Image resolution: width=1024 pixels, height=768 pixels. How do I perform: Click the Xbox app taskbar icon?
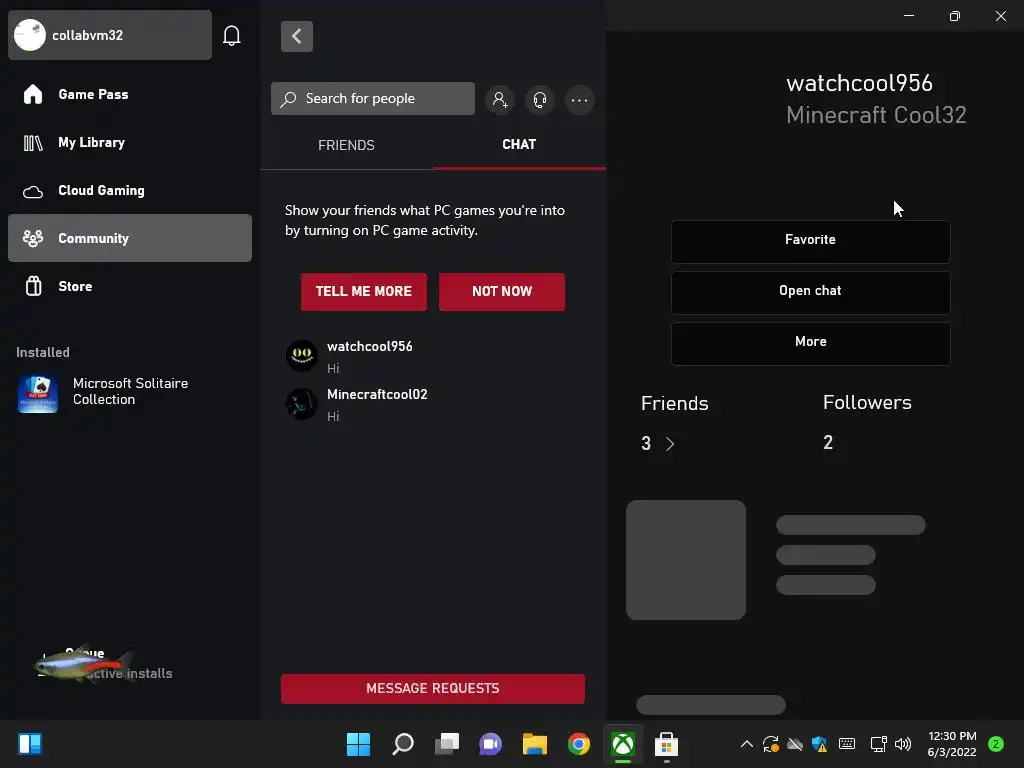click(x=623, y=744)
